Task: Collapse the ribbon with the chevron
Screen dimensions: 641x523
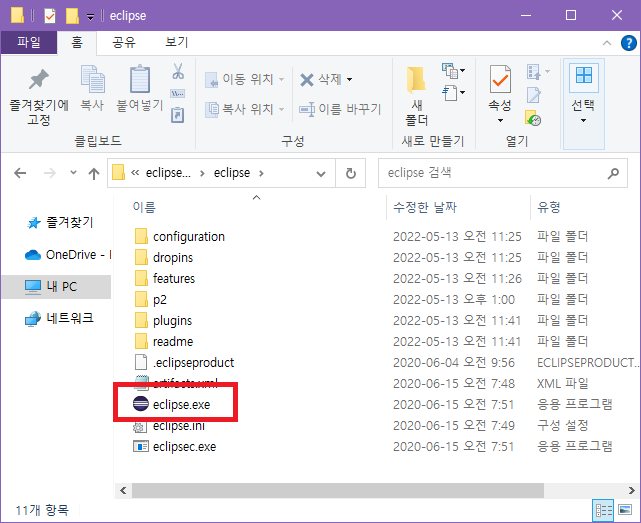Action: [607, 43]
